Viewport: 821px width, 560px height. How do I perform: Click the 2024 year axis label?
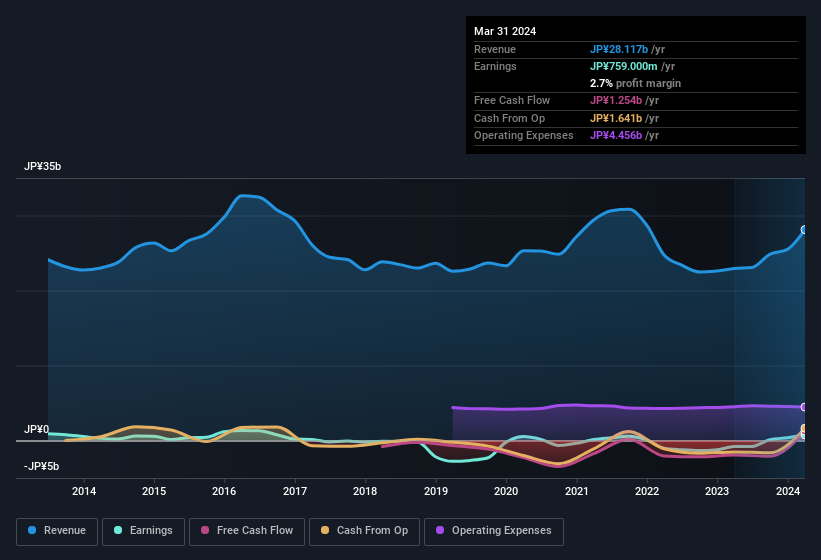pyautogui.click(x=788, y=491)
